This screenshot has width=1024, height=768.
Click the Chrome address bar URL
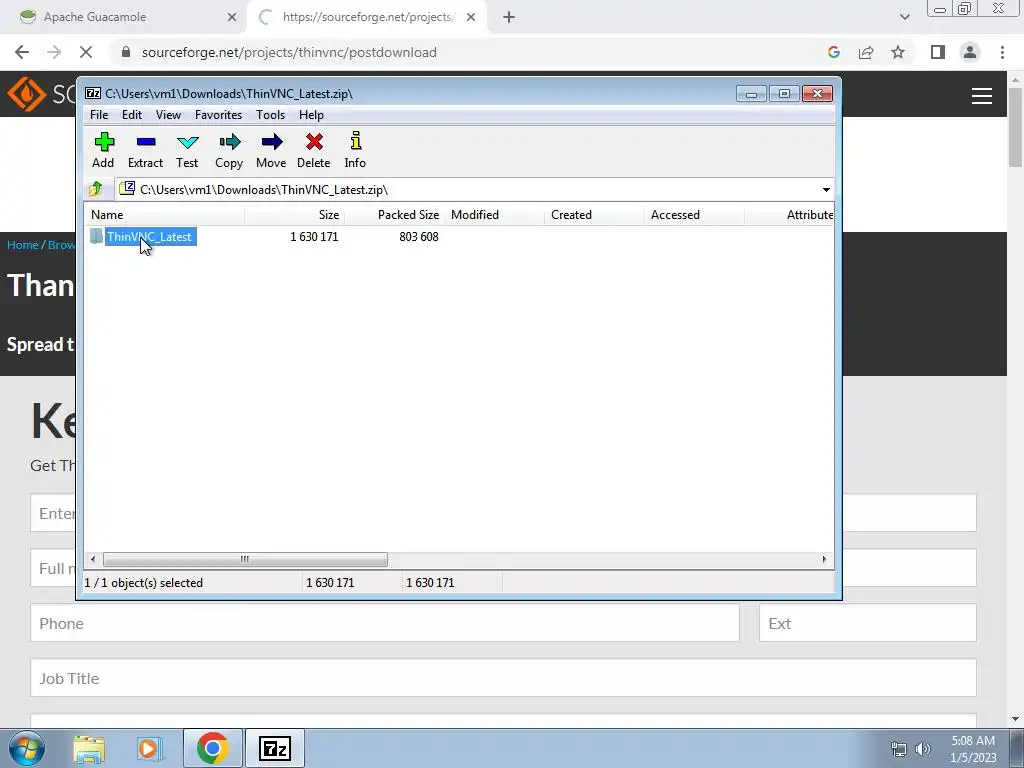pos(289,52)
